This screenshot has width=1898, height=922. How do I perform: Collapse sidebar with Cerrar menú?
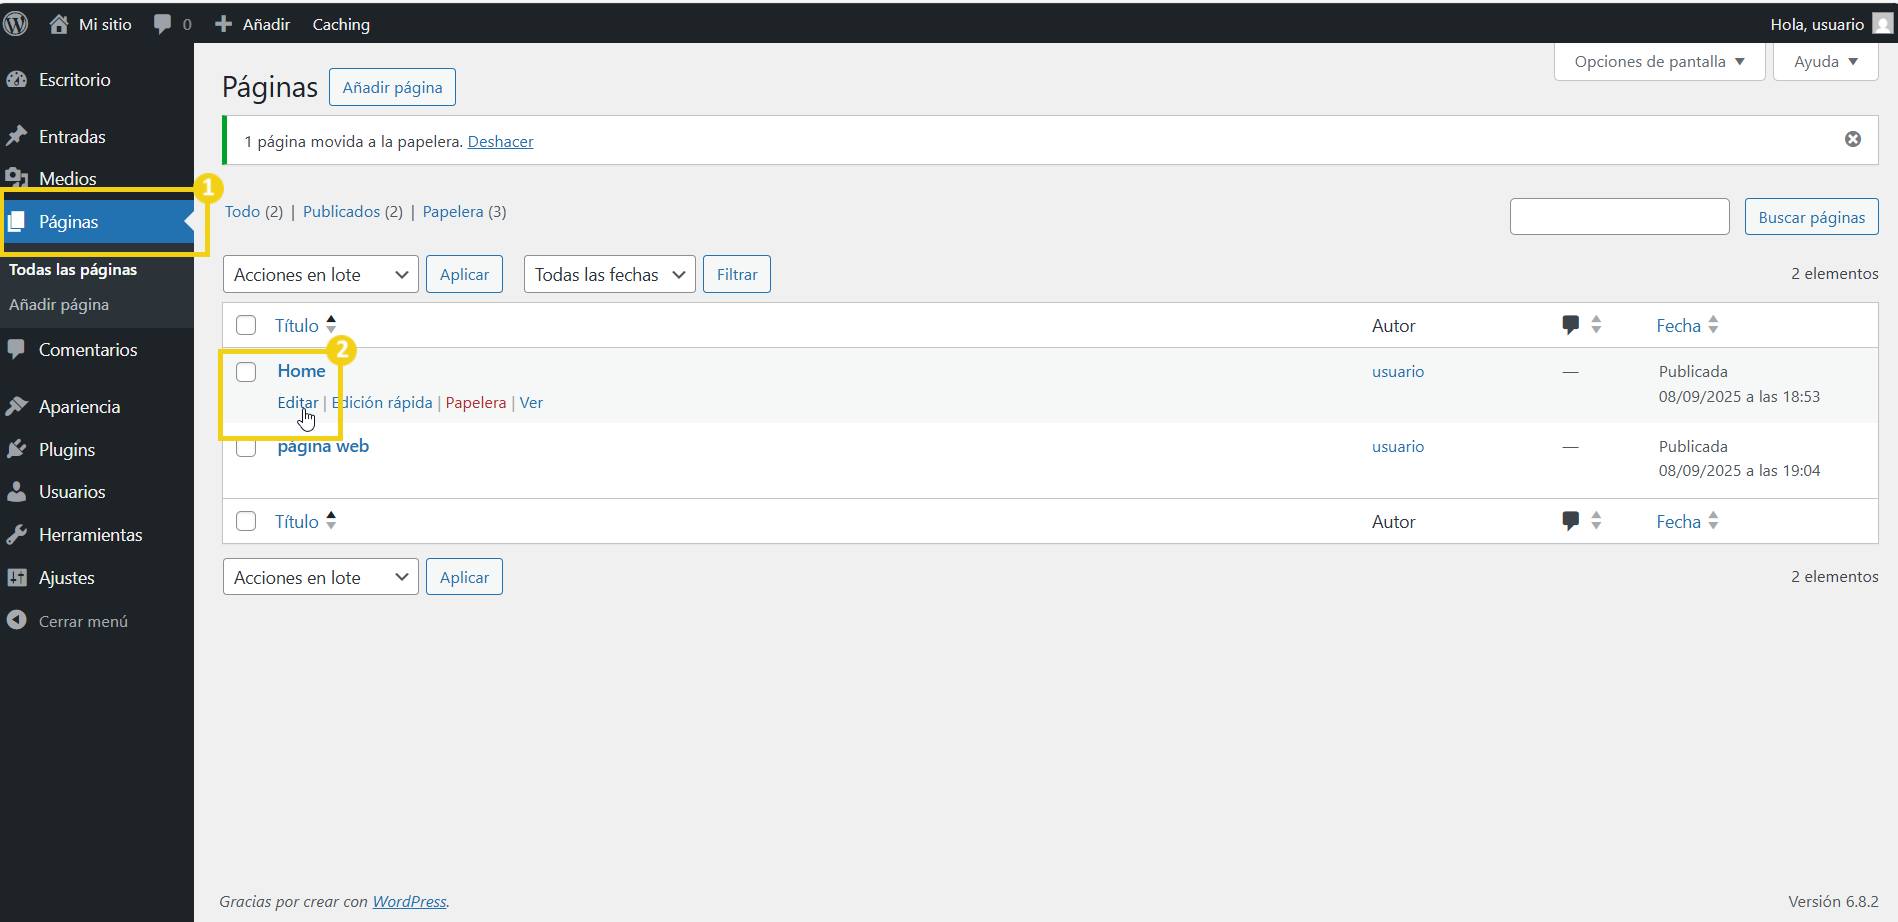[x=83, y=621]
